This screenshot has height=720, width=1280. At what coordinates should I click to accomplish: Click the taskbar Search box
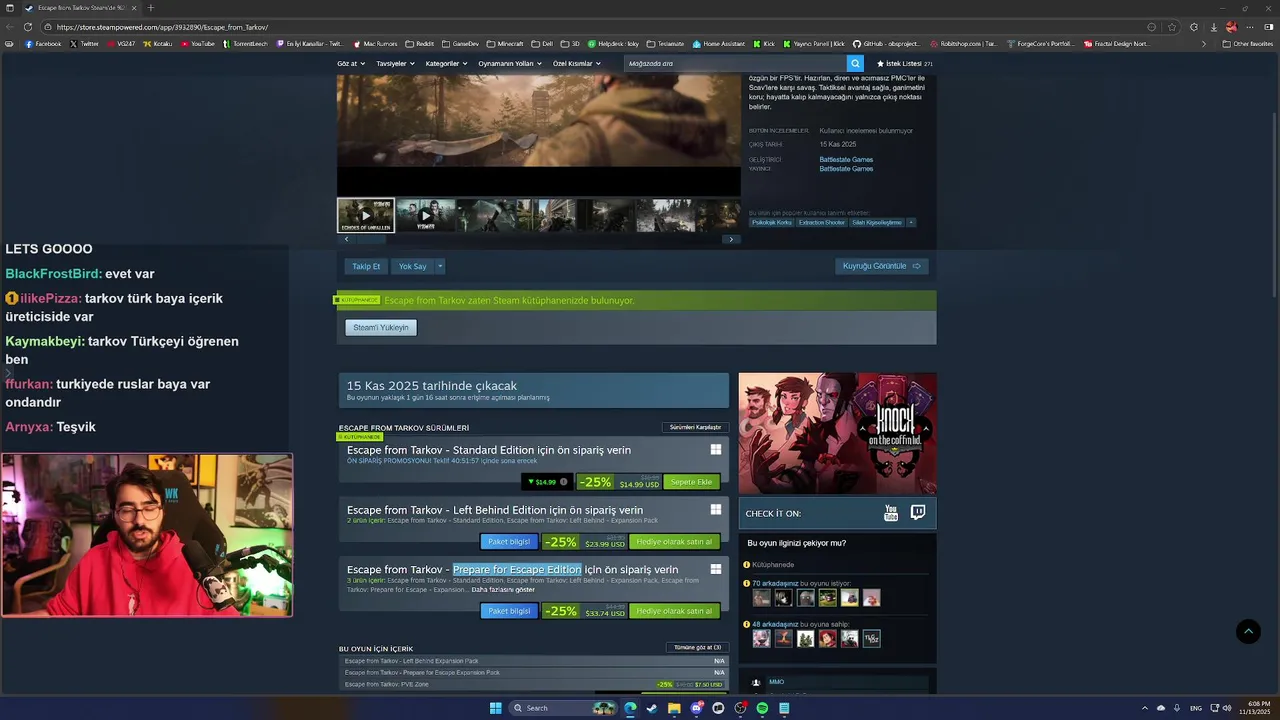click(563, 708)
